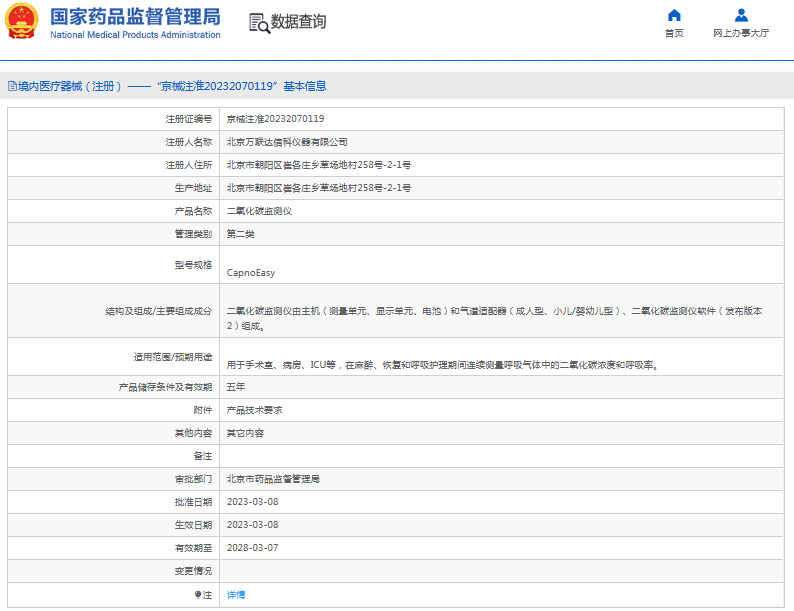Image resolution: width=794 pixels, height=611 pixels.
Task: Click the 适用范围/预期用途 label
Action: point(173,357)
